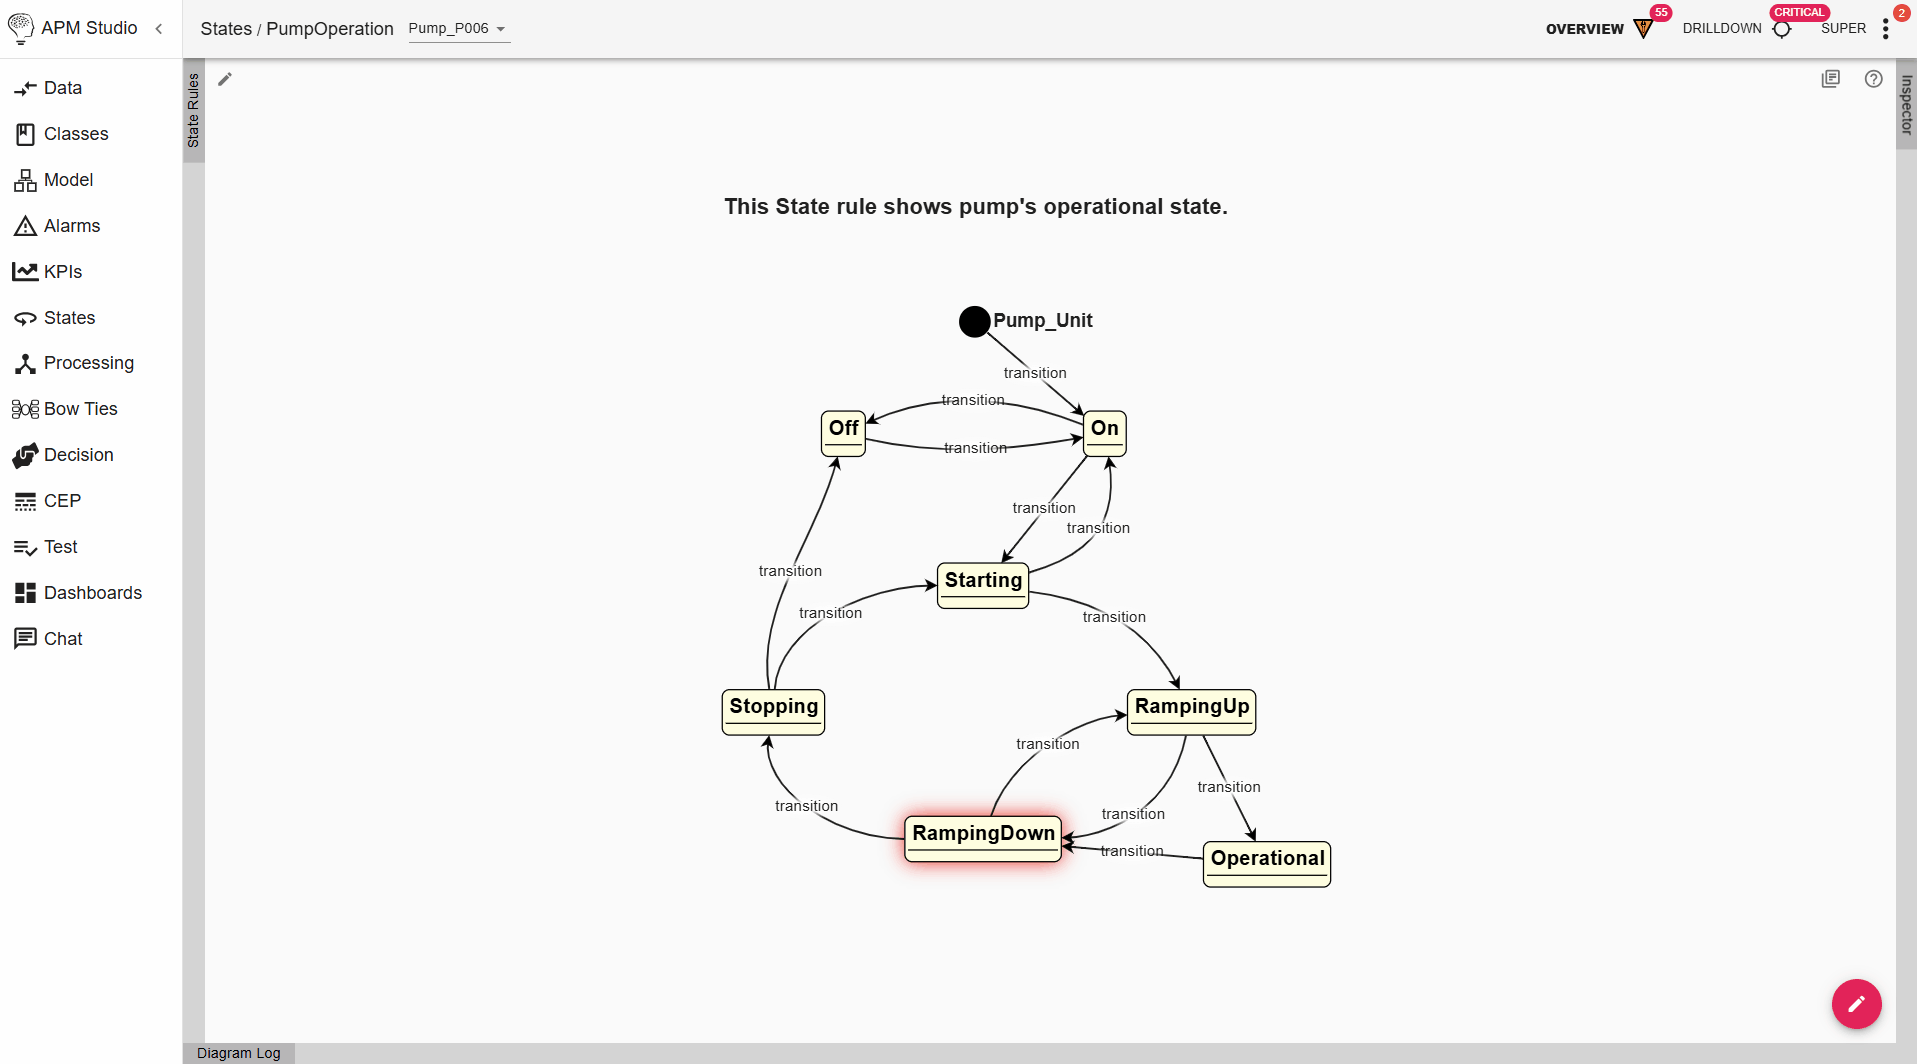Select the highlighted RampingDown state node
The image size is (1917, 1064).
(x=983, y=838)
